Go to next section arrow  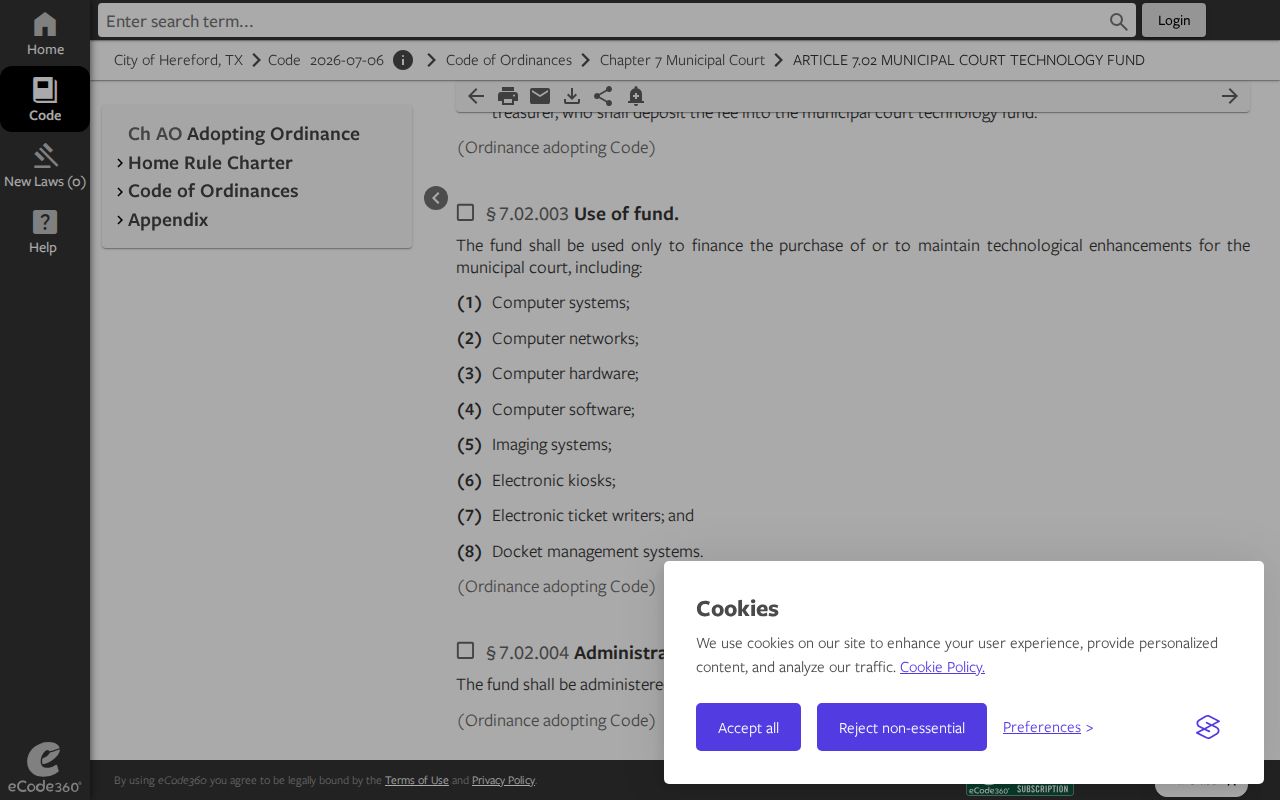click(1230, 96)
